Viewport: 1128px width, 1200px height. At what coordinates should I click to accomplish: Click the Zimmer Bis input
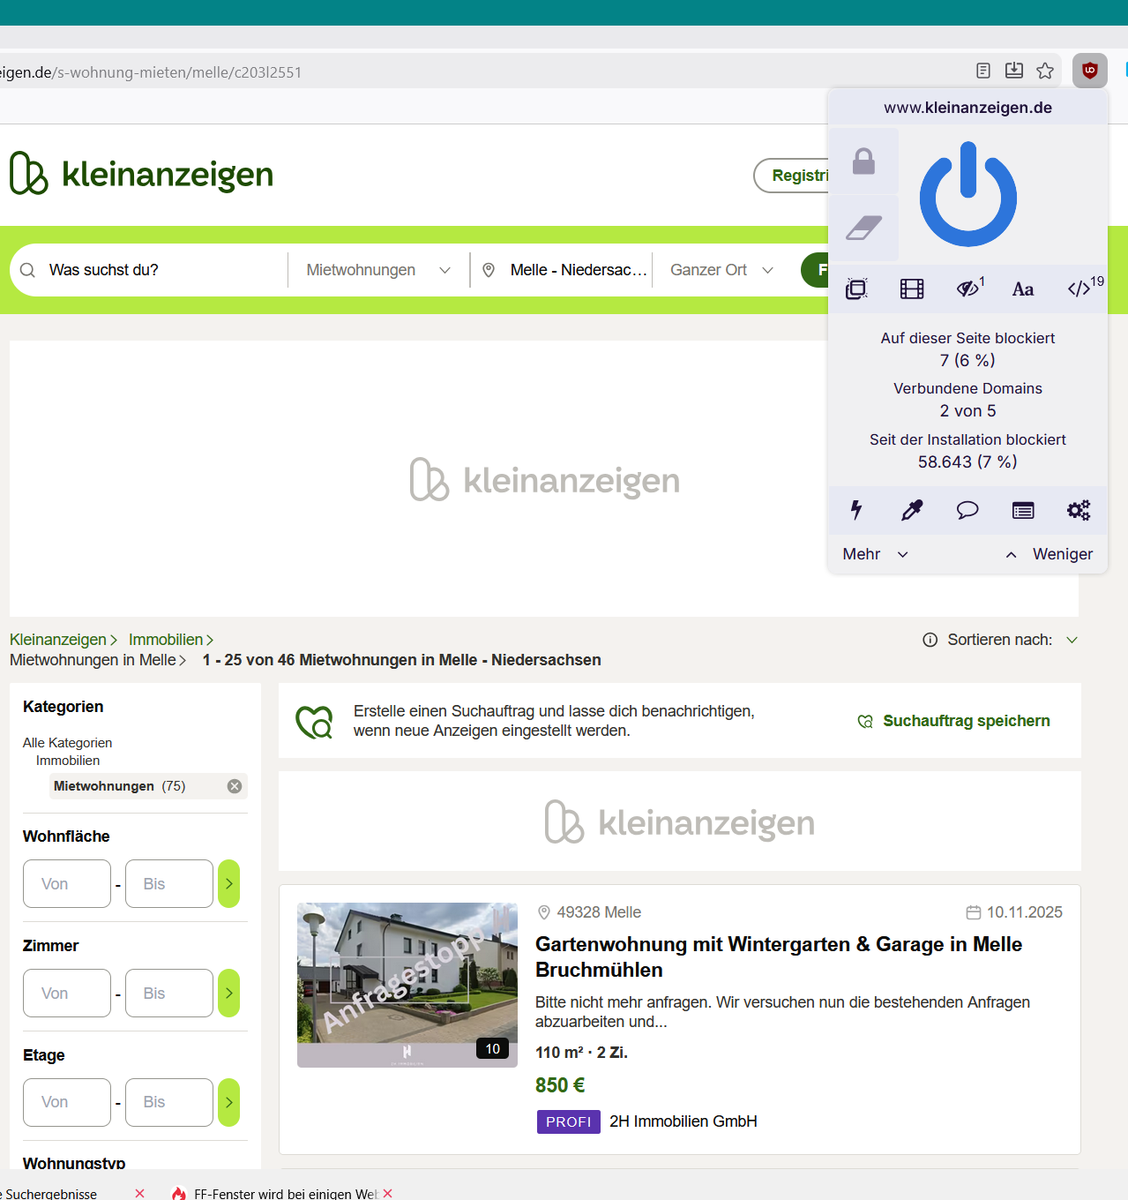pos(169,993)
